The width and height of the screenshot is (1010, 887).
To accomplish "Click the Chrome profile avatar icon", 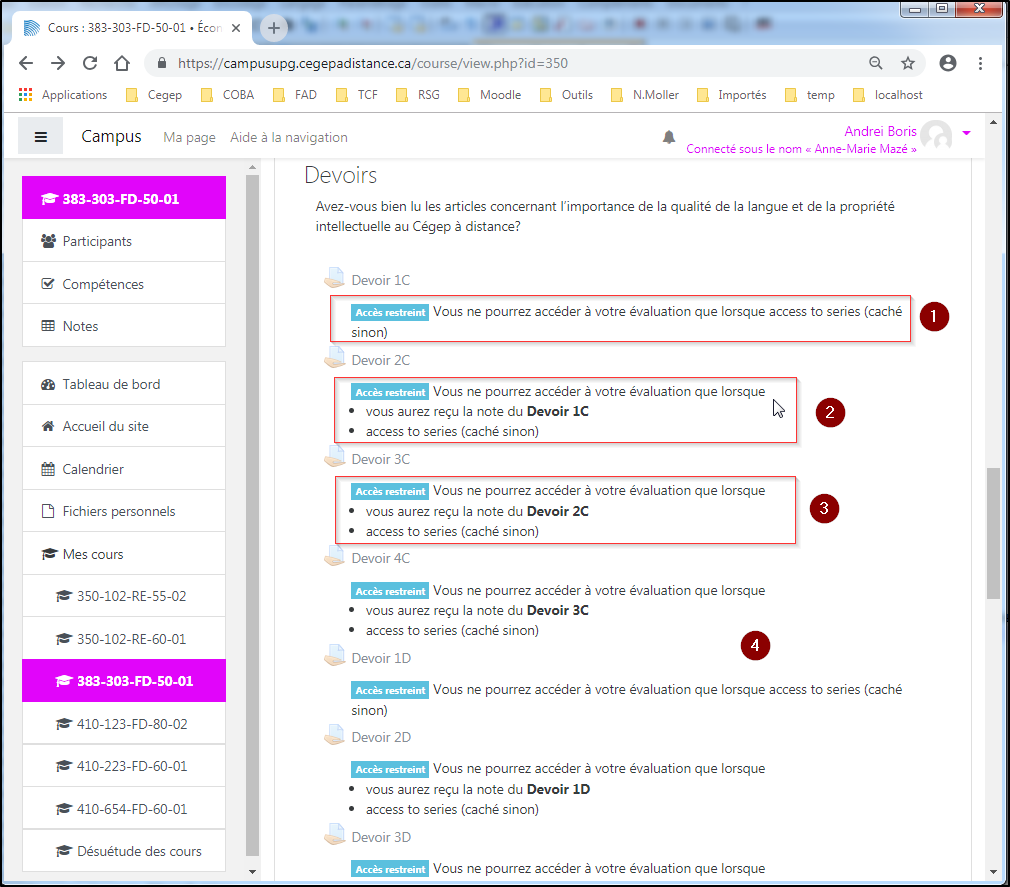I will [948, 63].
